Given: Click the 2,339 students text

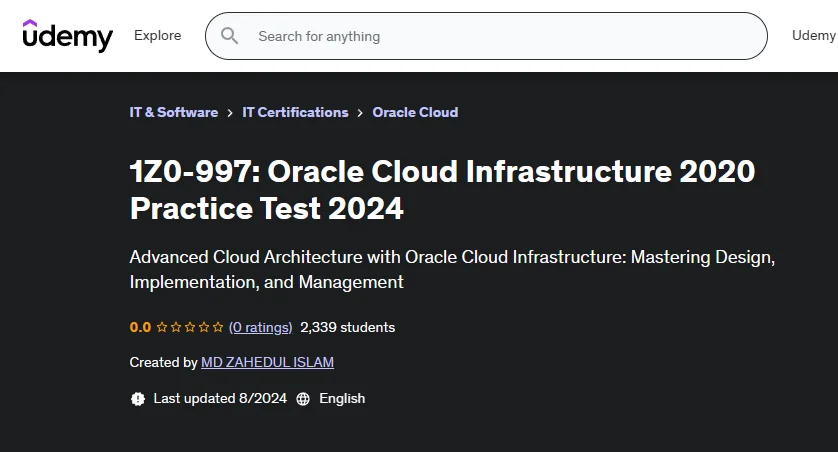Looking at the screenshot, I should click(x=347, y=327).
